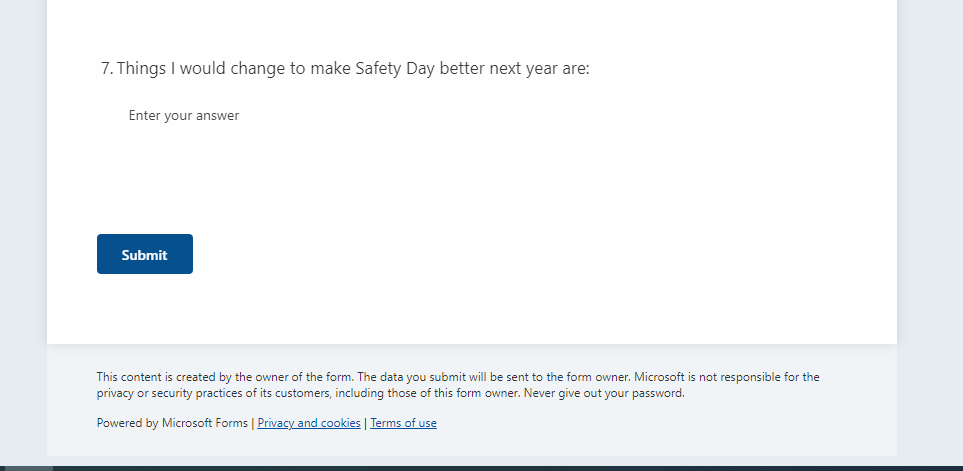Open the Terms of use link
Viewport: 963px width, 471px height.
tap(403, 423)
